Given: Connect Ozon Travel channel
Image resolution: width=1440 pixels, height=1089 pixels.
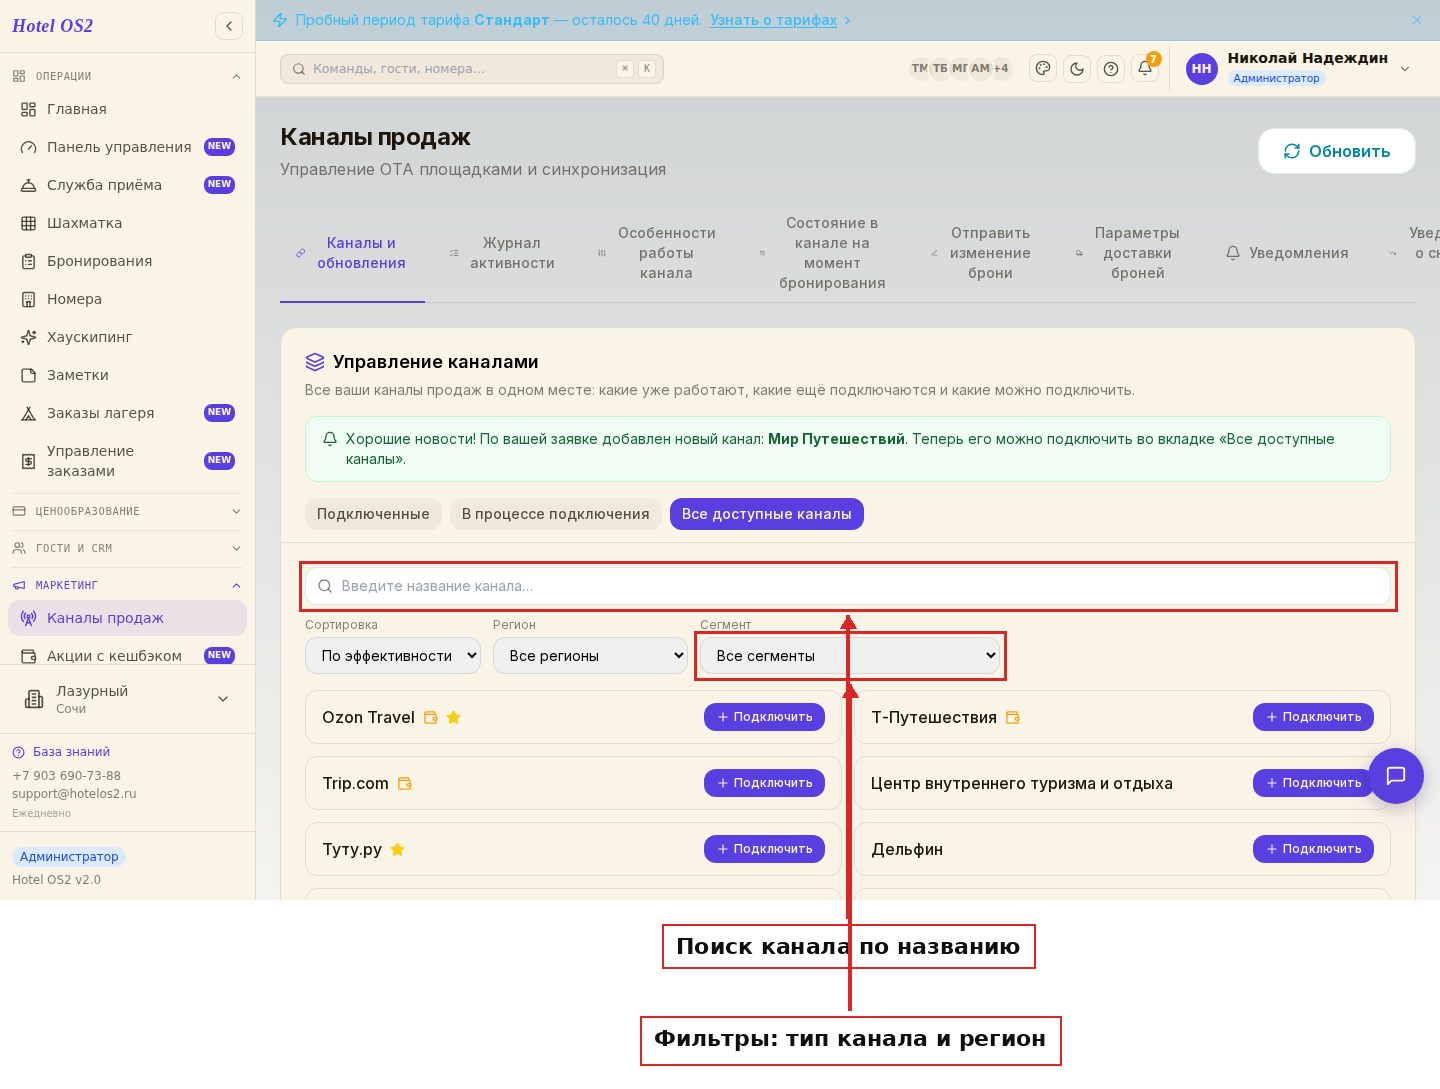Looking at the screenshot, I should coord(764,717).
